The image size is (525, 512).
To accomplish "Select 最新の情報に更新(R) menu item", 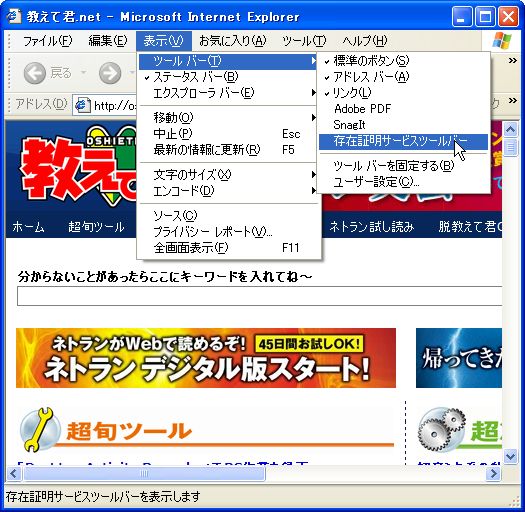I will click(228, 150).
